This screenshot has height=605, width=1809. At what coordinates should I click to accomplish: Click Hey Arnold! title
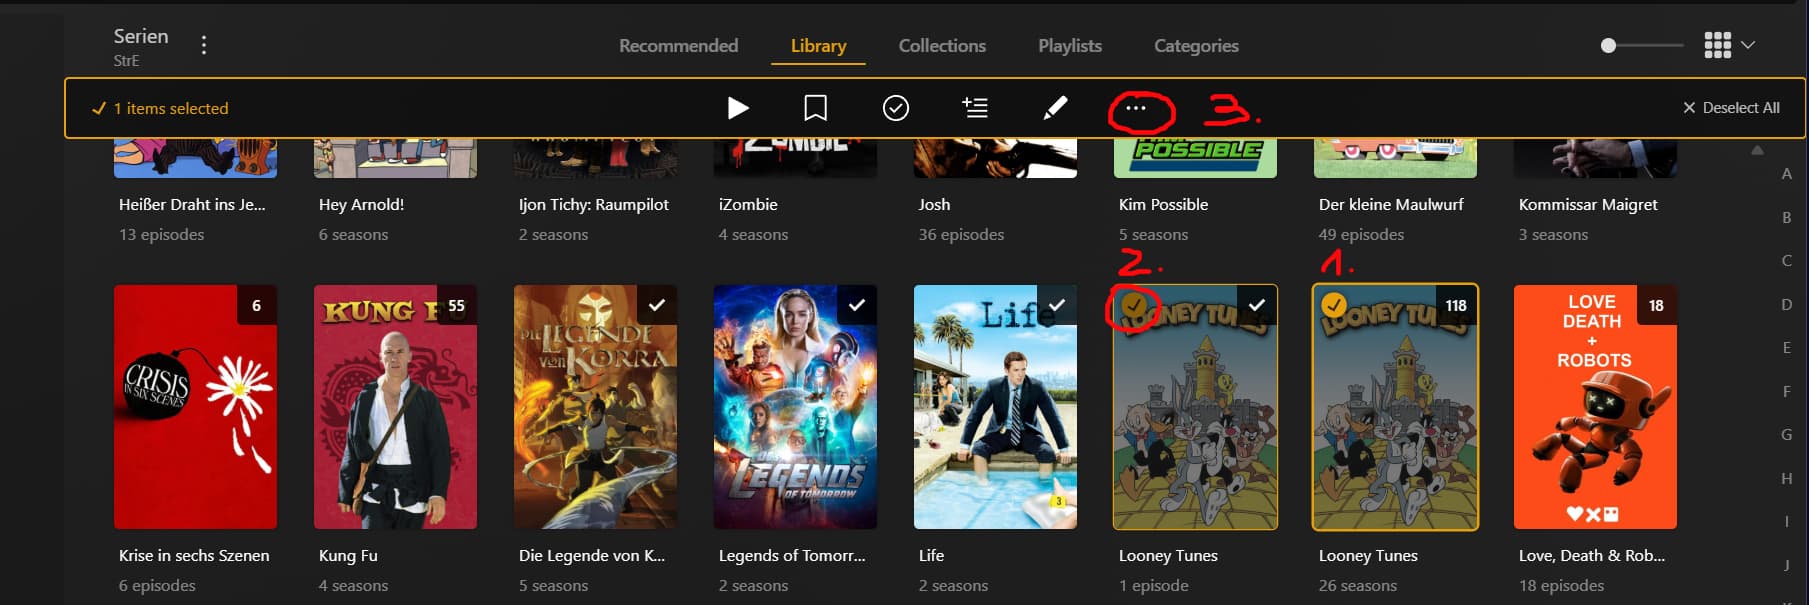click(x=361, y=204)
